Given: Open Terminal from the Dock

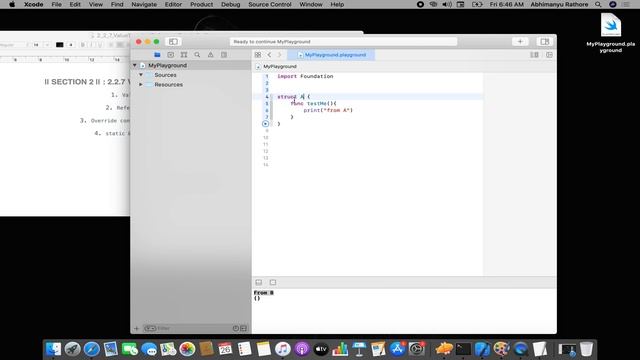Looking at the screenshot, I should click(x=463, y=349).
